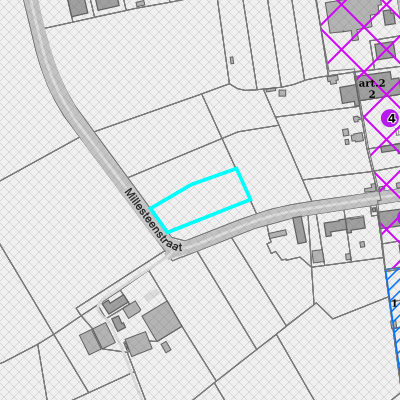Select the long narrow building south of the eastern road

pos(300,230)
